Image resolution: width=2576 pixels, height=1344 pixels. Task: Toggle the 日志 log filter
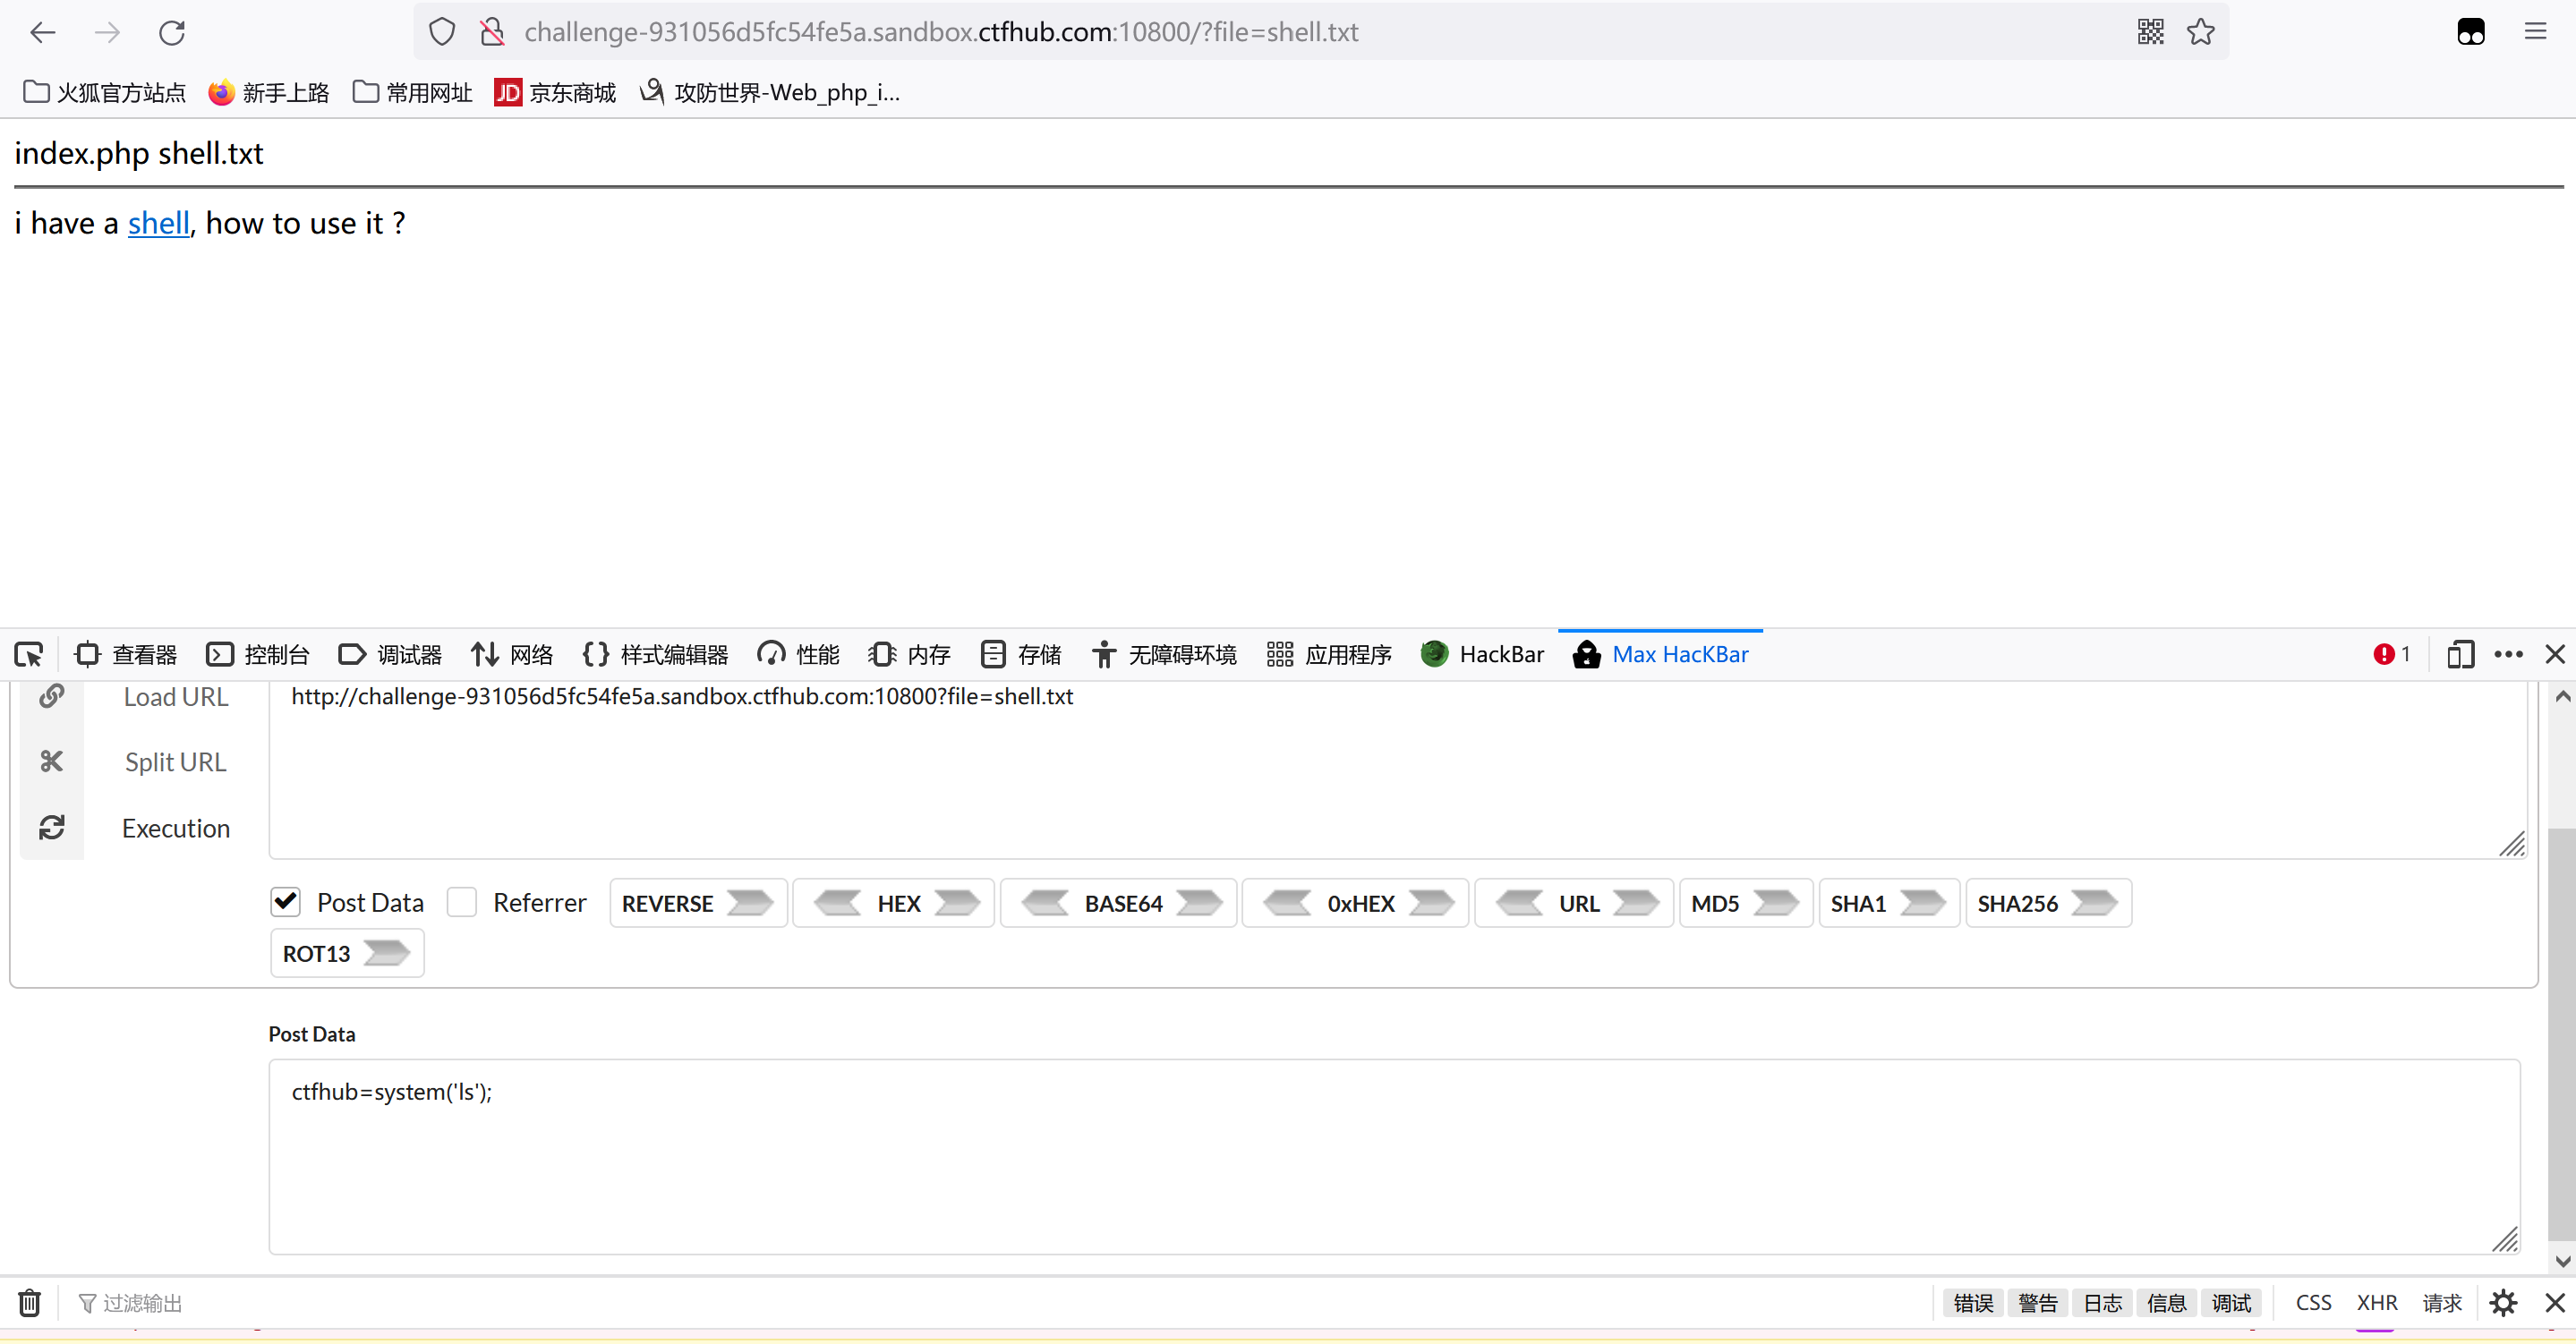(2102, 1303)
